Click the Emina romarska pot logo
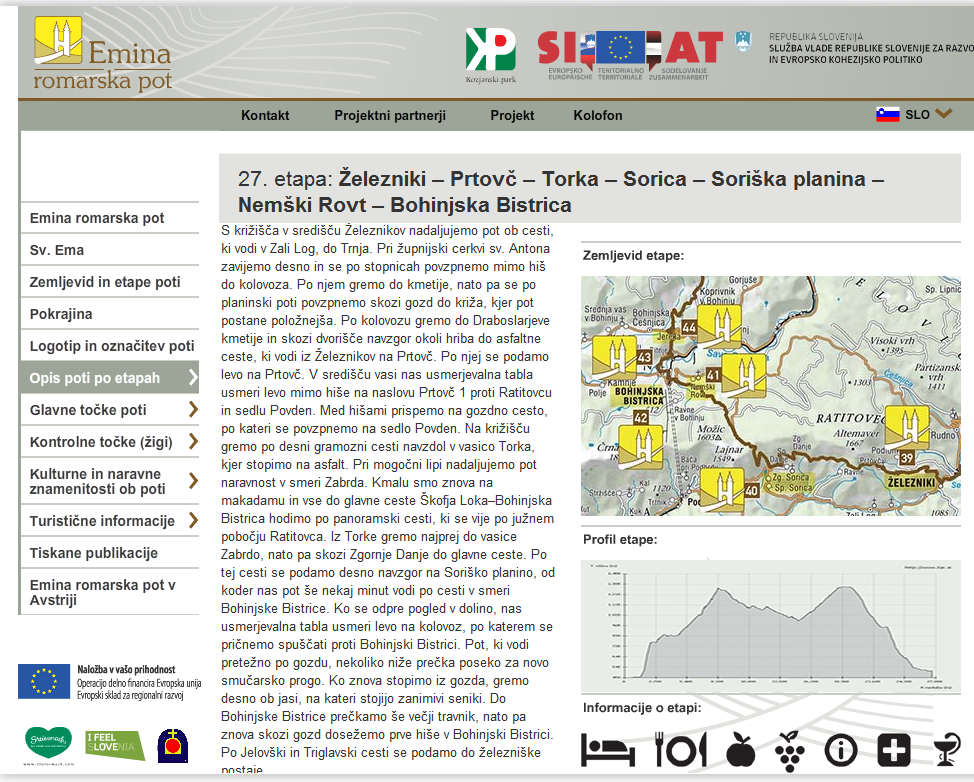This screenshot has width=974, height=782. (102, 53)
